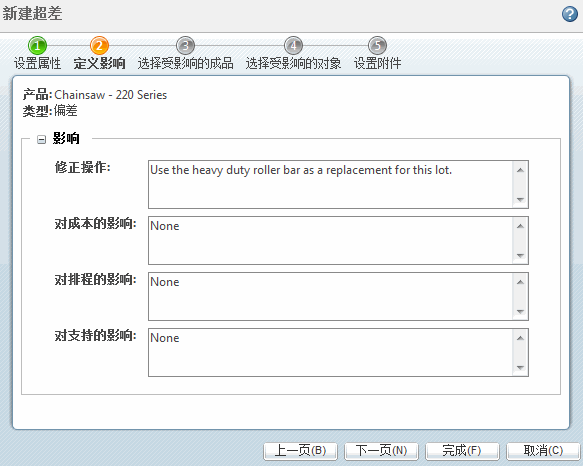Click 对支持的影响 scrollbar down arrow

(520, 367)
